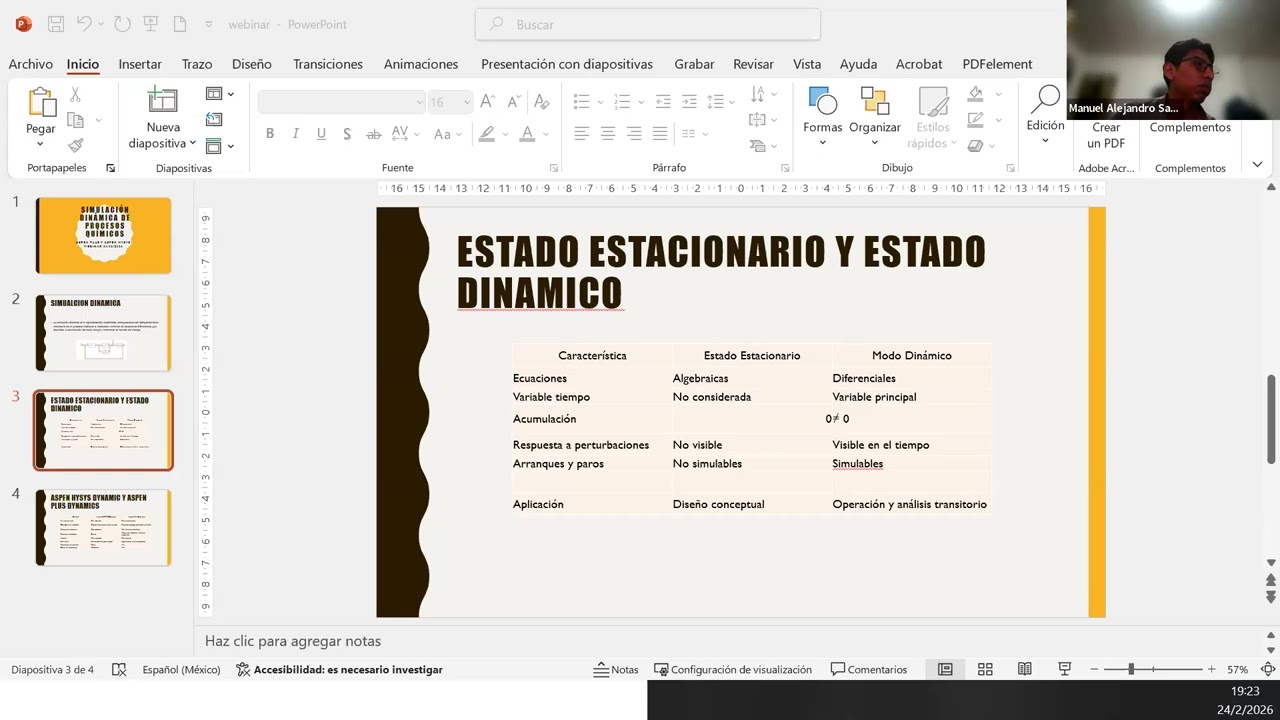Start Slide Show from status bar

(x=1065, y=669)
